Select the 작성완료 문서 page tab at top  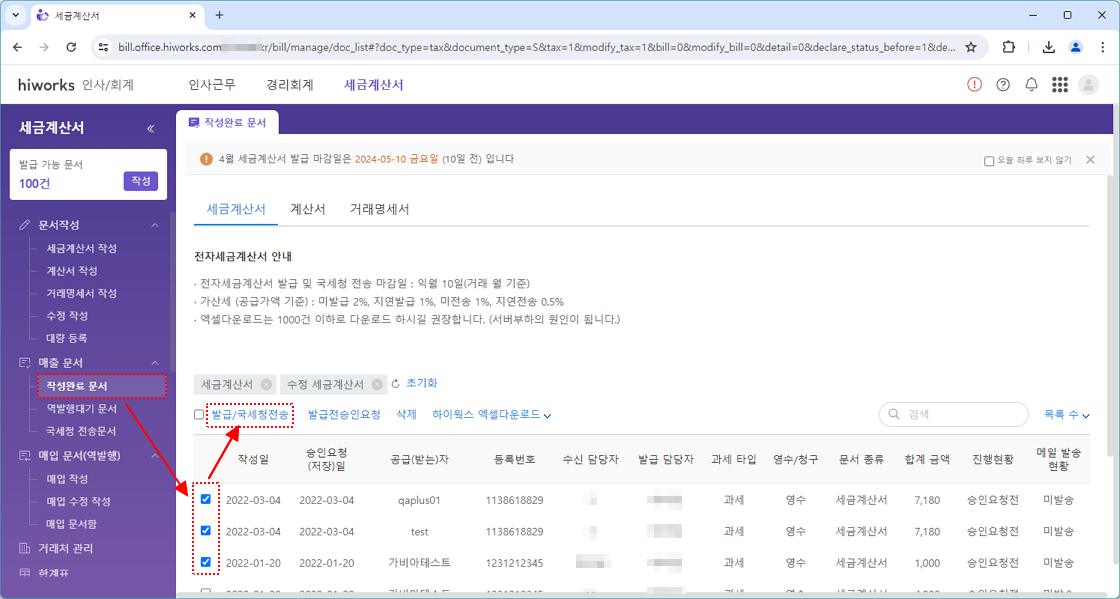click(227, 123)
